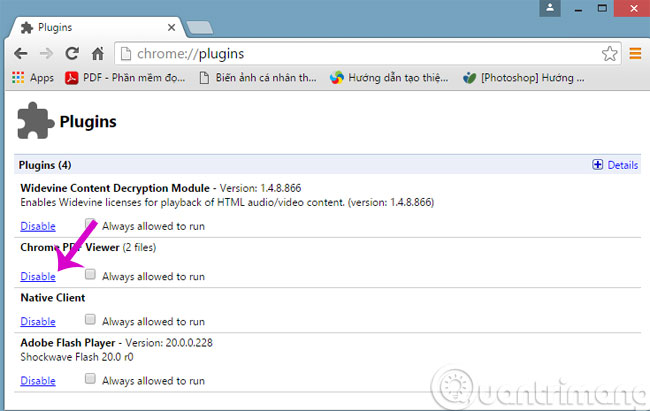Screen dimensions: 650x411
Task: Maximize the Chrome window
Action: [x=602, y=8]
